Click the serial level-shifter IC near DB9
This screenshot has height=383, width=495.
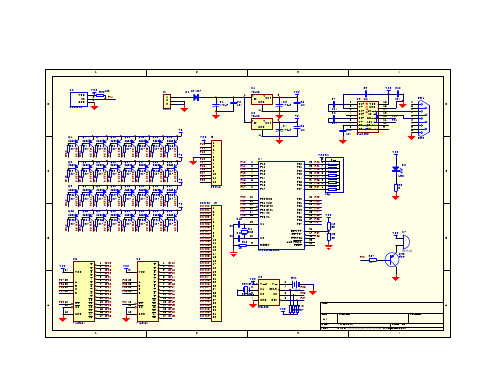(x=368, y=117)
